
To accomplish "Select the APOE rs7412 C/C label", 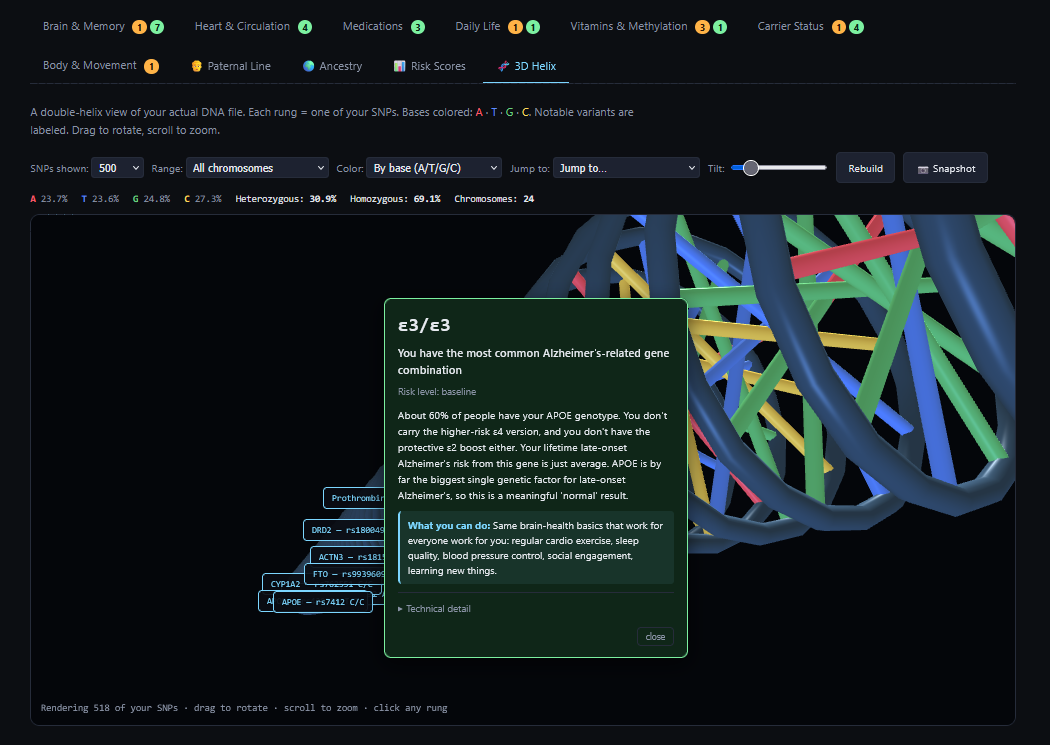I will coord(323,602).
